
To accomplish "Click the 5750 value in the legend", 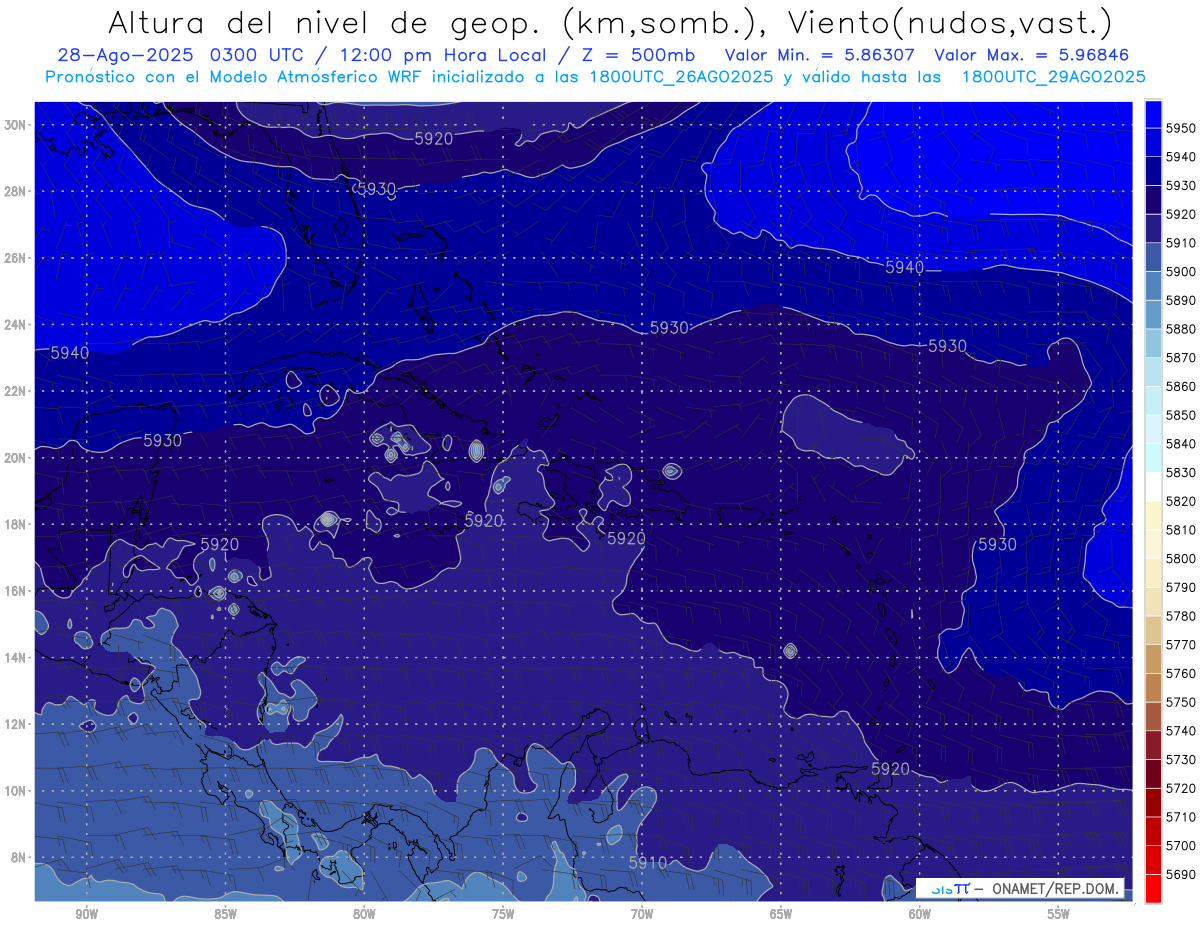I will point(1181,702).
